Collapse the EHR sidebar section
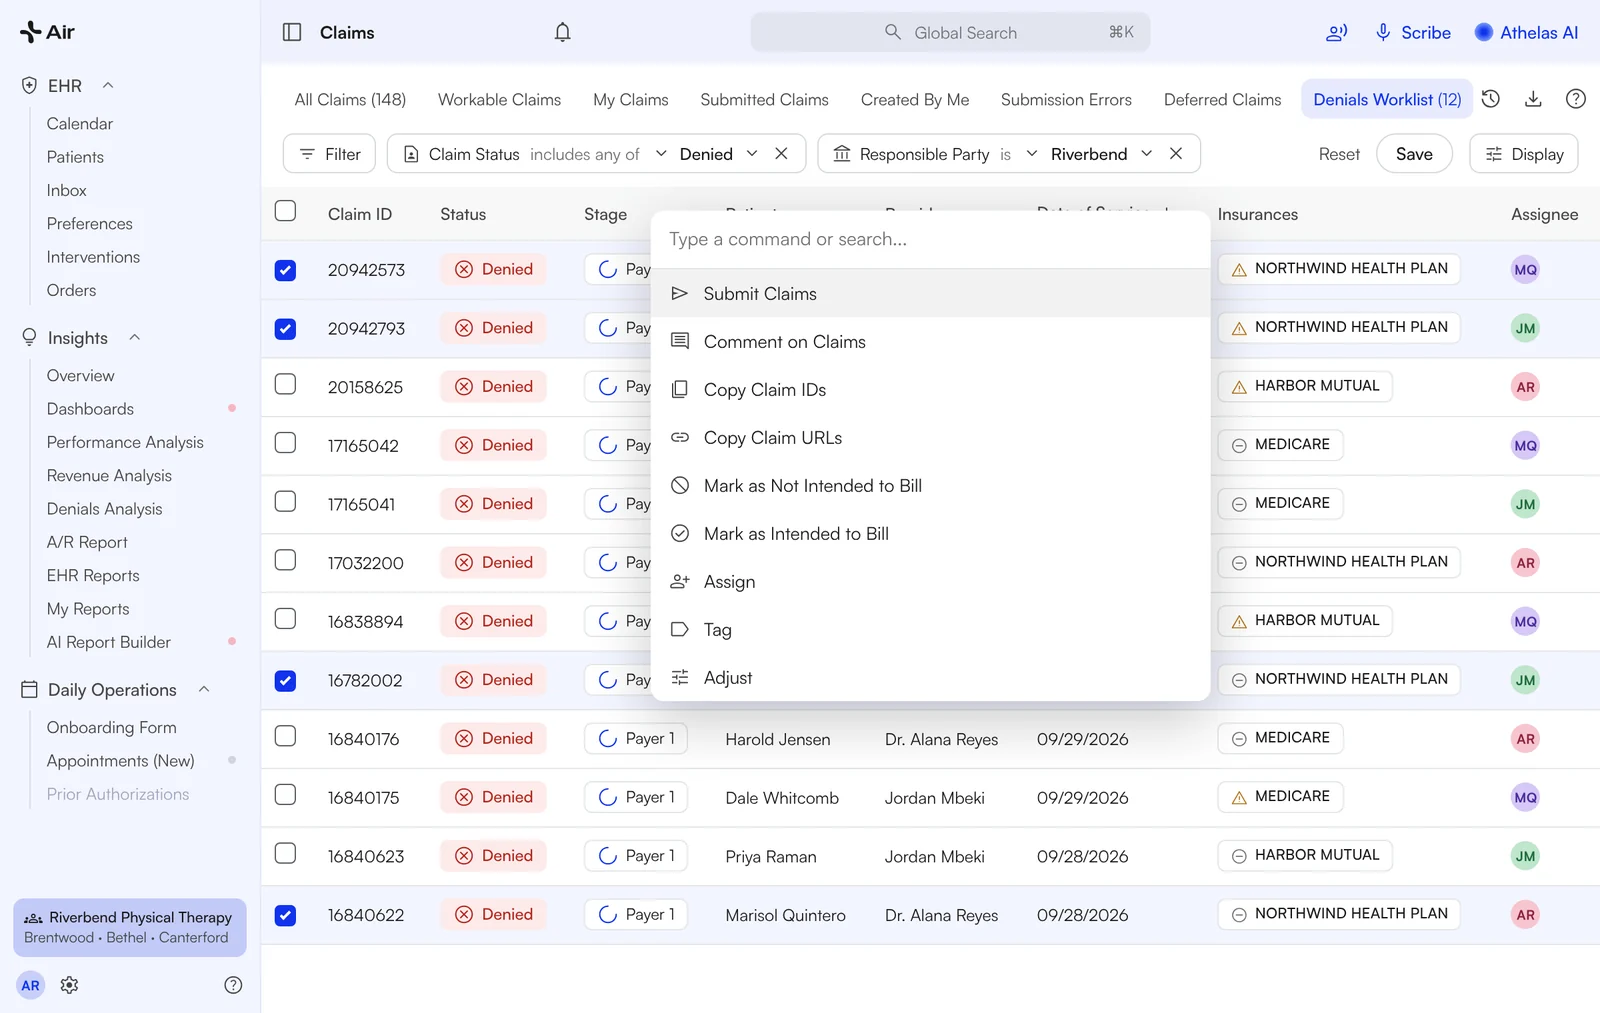 108,85
